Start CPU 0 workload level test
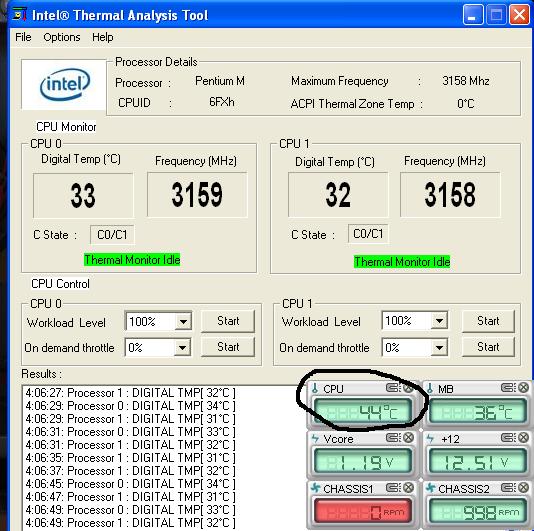Screen dimensions: 534x531 tap(228, 321)
